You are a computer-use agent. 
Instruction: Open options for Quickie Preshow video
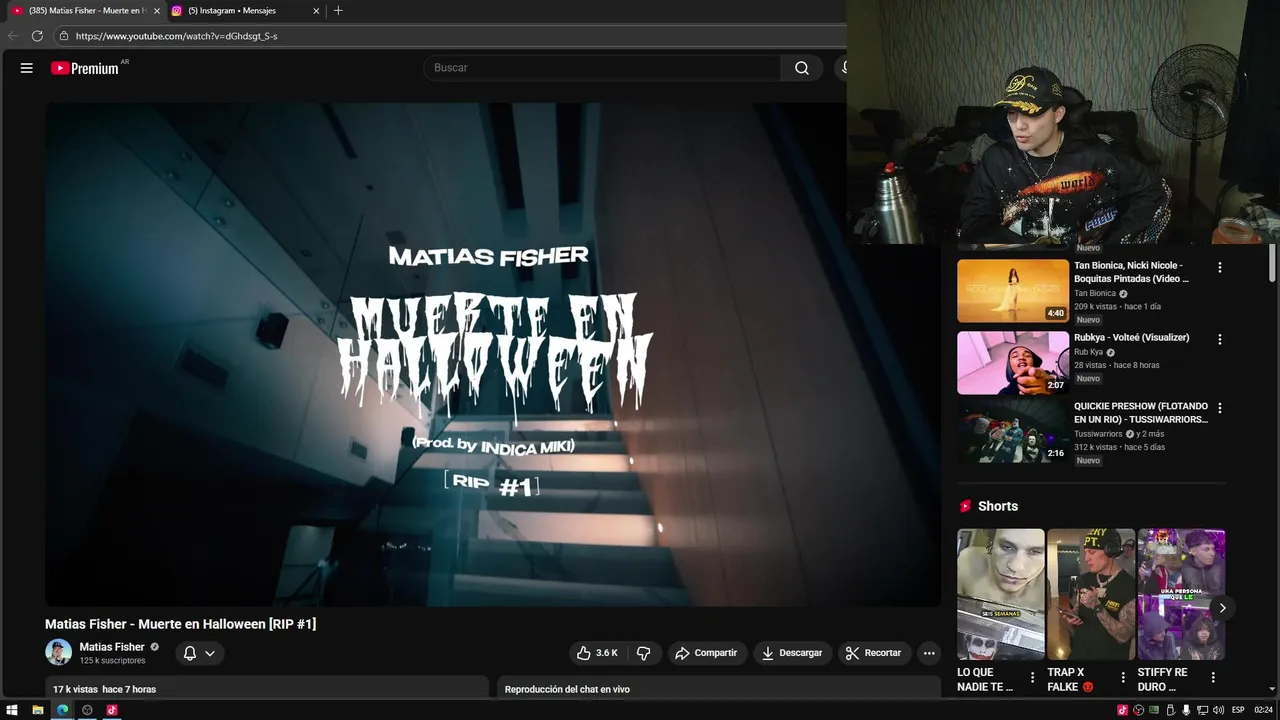(x=1219, y=408)
